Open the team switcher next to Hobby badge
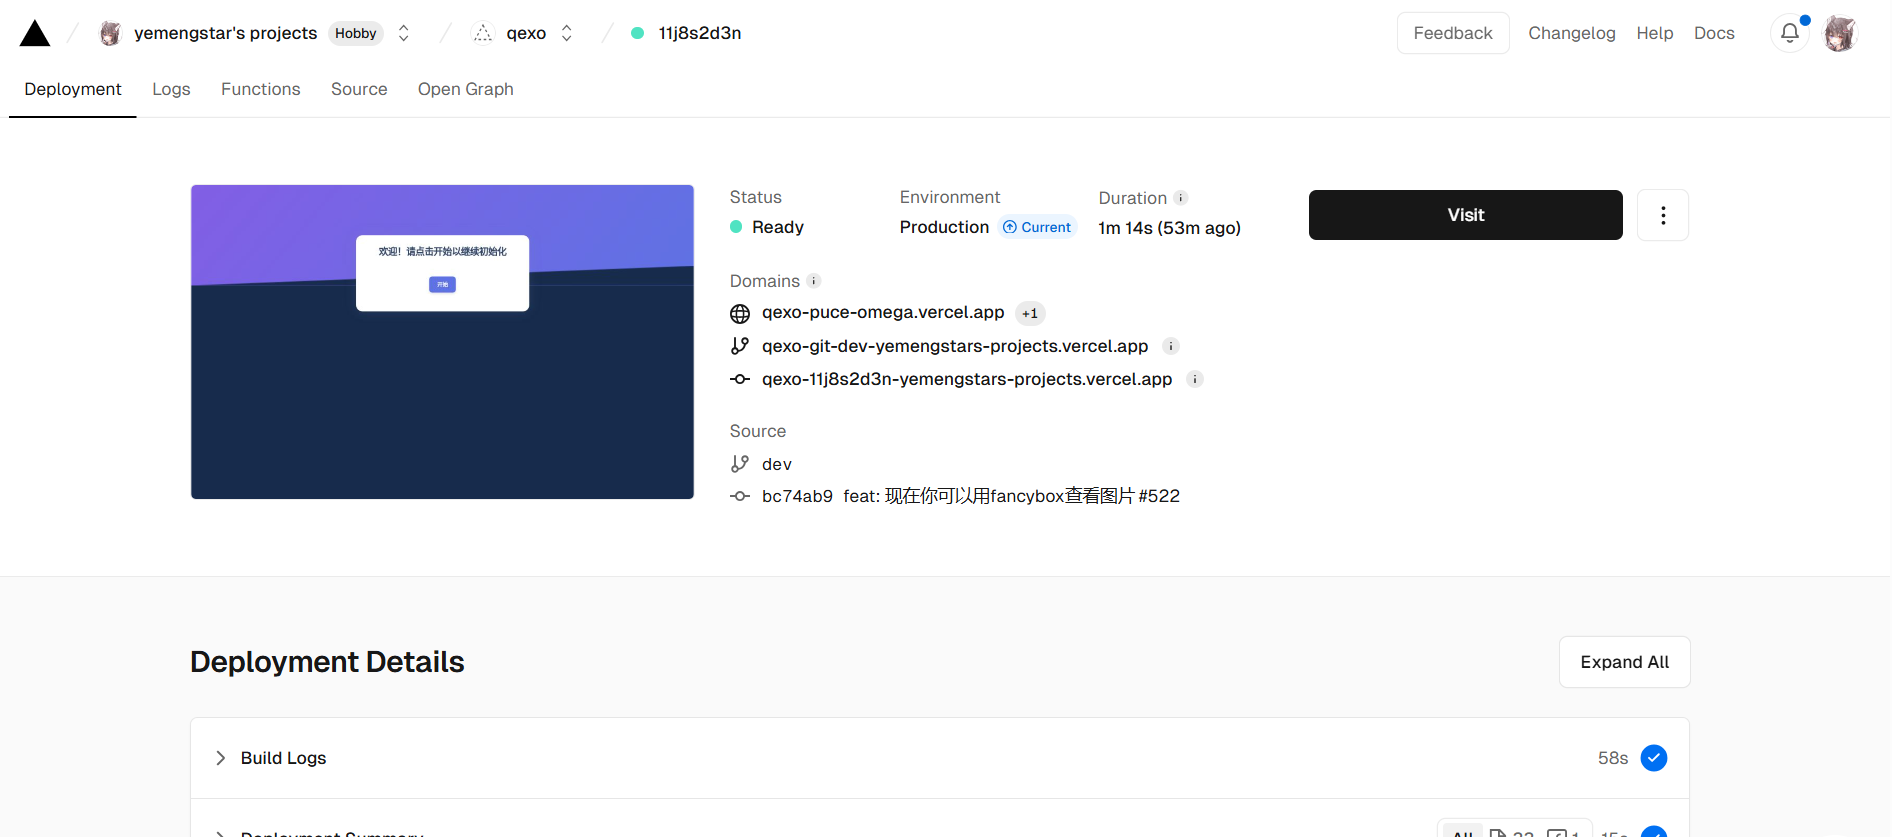 (404, 33)
